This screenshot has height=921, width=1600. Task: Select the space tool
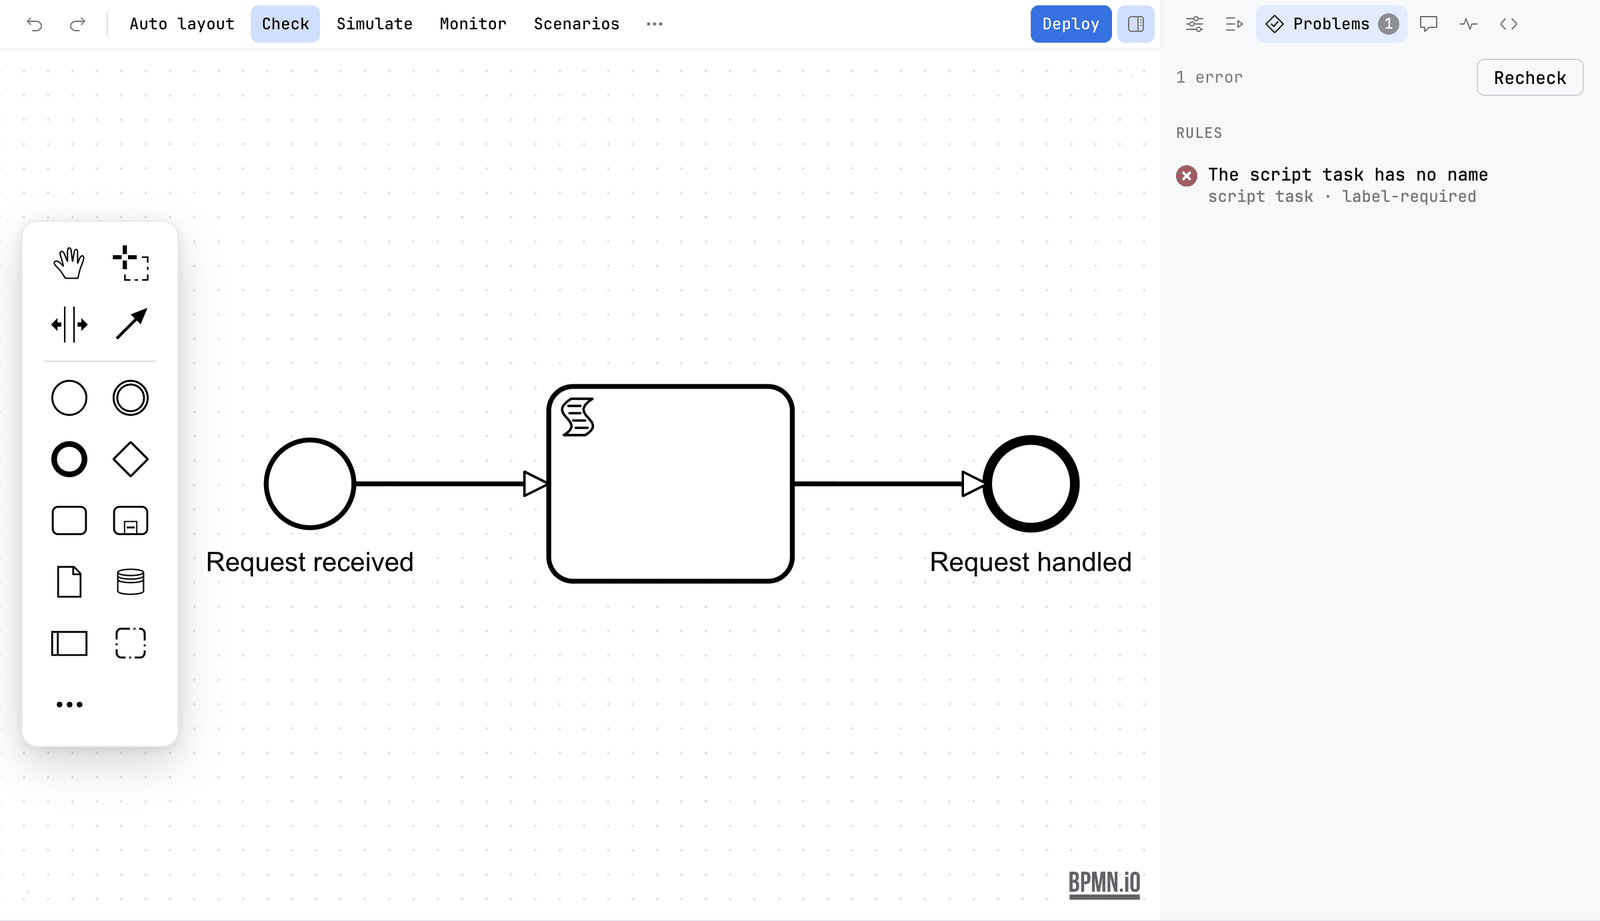pos(69,324)
